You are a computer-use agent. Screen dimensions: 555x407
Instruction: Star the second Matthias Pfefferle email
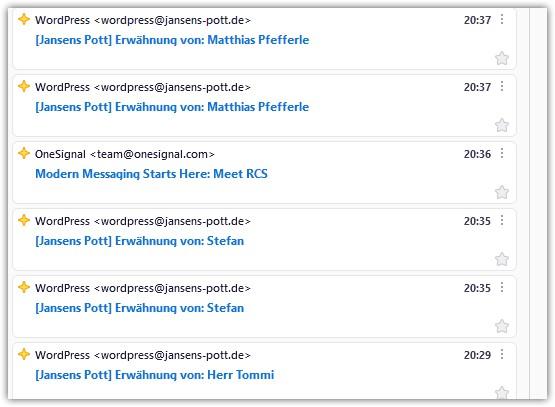point(502,125)
